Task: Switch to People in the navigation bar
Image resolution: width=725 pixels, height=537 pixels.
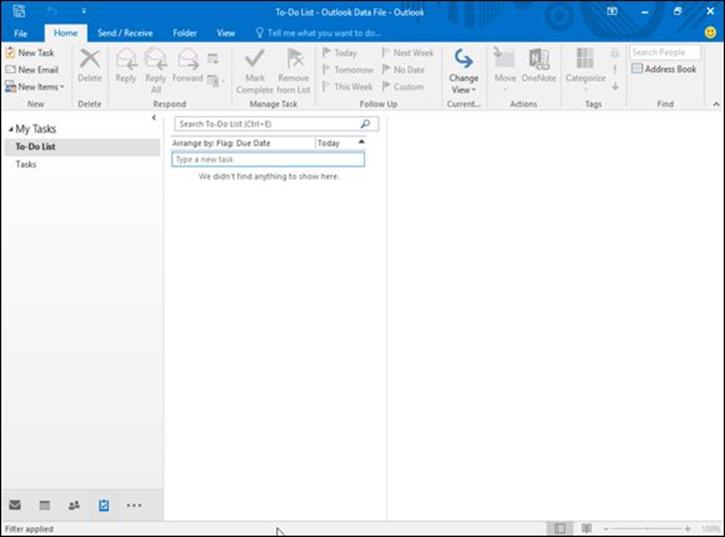Action: click(x=74, y=505)
